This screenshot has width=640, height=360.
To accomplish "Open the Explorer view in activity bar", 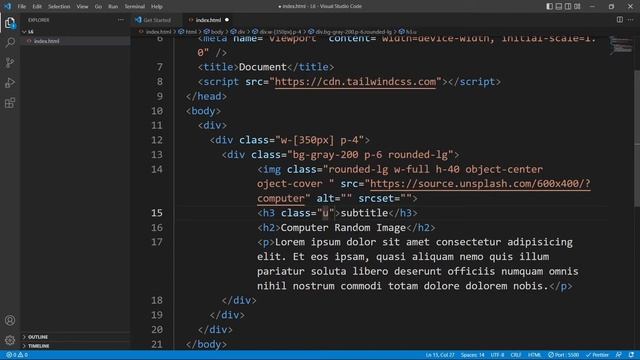I will [x=10, y=23].
